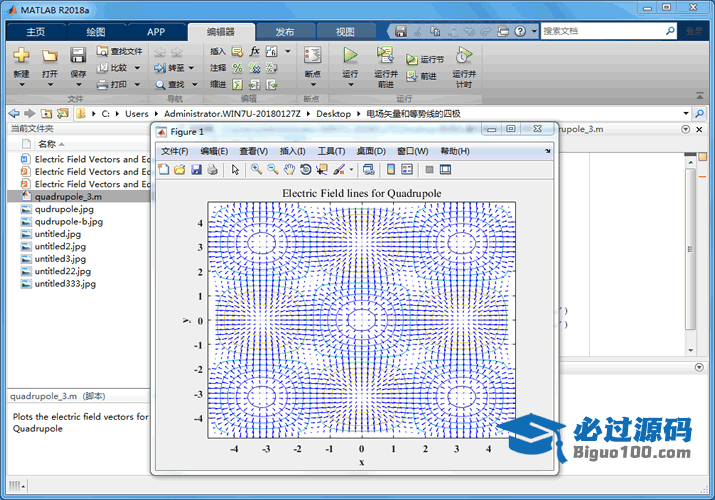
Task: Toggle Insert Colorbar in Figure 1 toolbar
Action: [x=391, y=170]
